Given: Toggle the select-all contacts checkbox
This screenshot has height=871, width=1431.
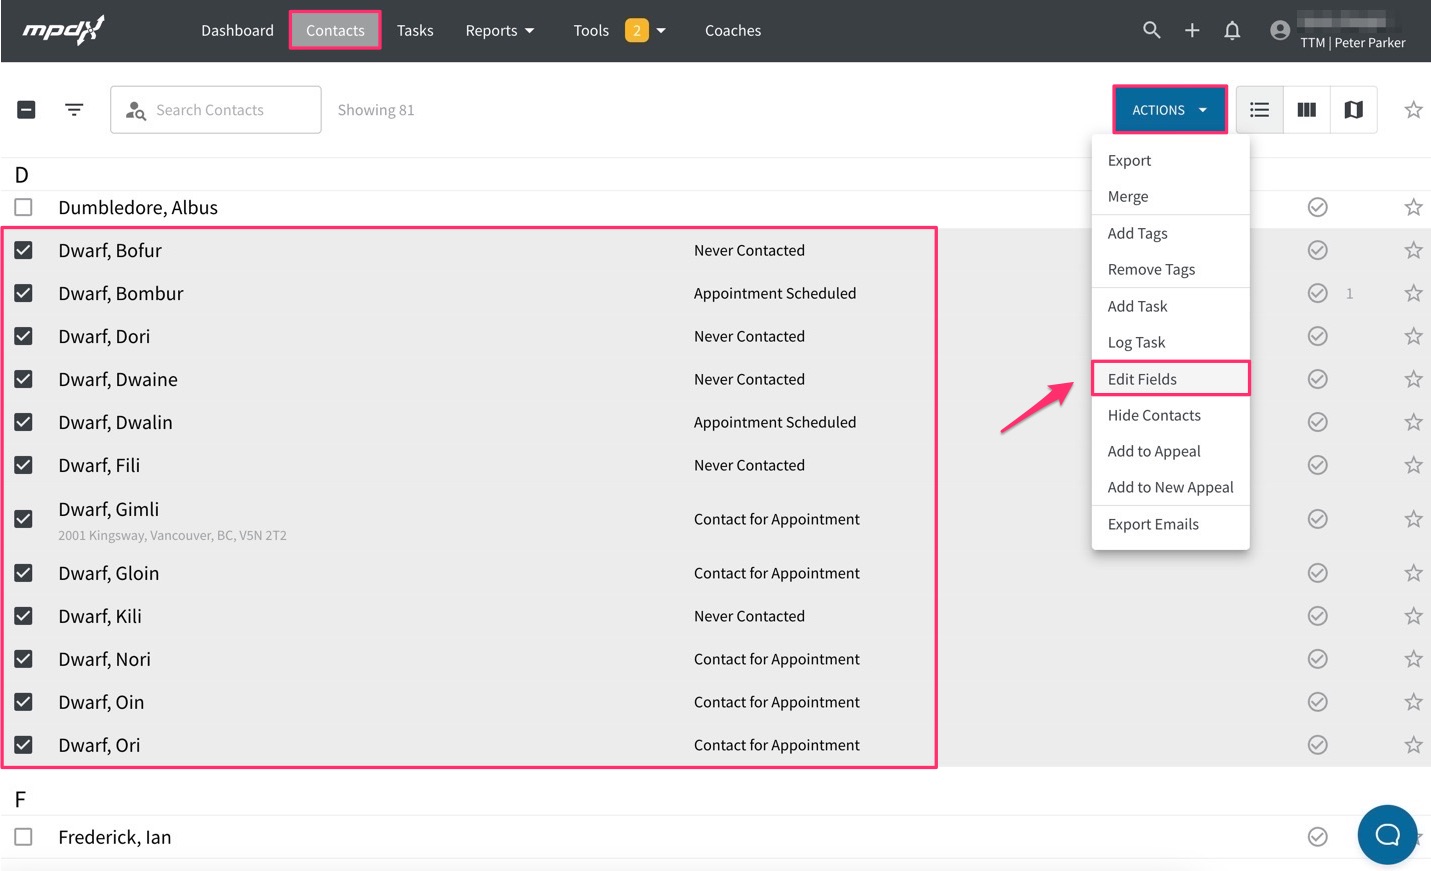Looking at the screenshot, I should pyautogui.click(x=27, y=110).
